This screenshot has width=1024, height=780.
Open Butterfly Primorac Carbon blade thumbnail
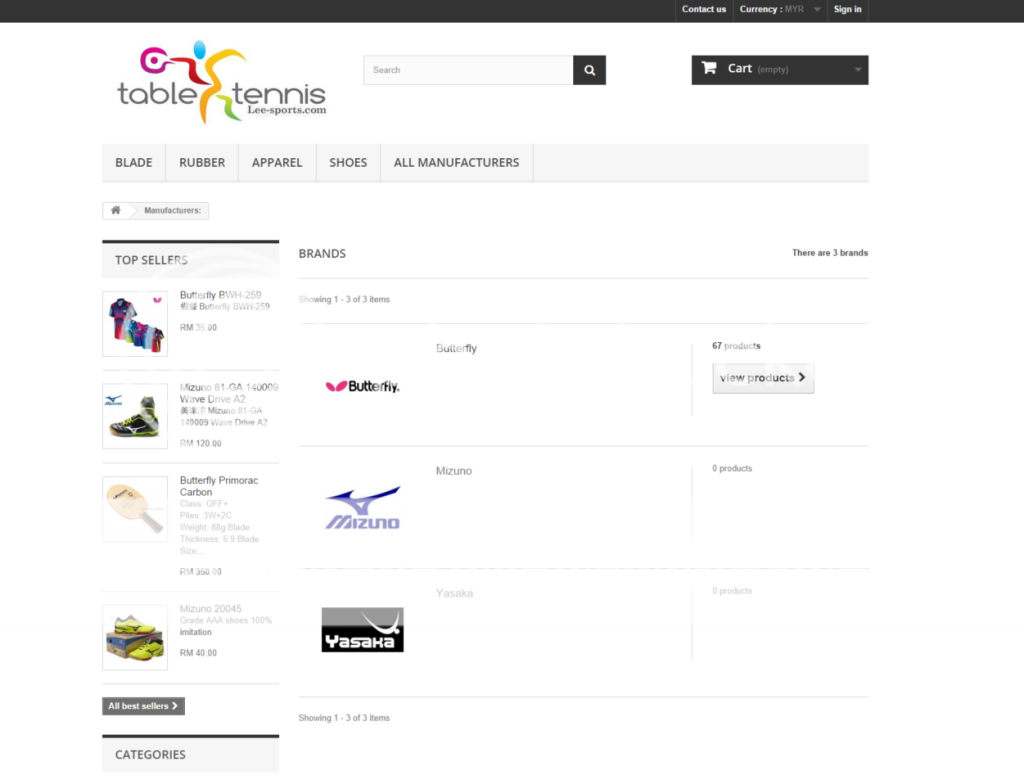tap(135, 509)
